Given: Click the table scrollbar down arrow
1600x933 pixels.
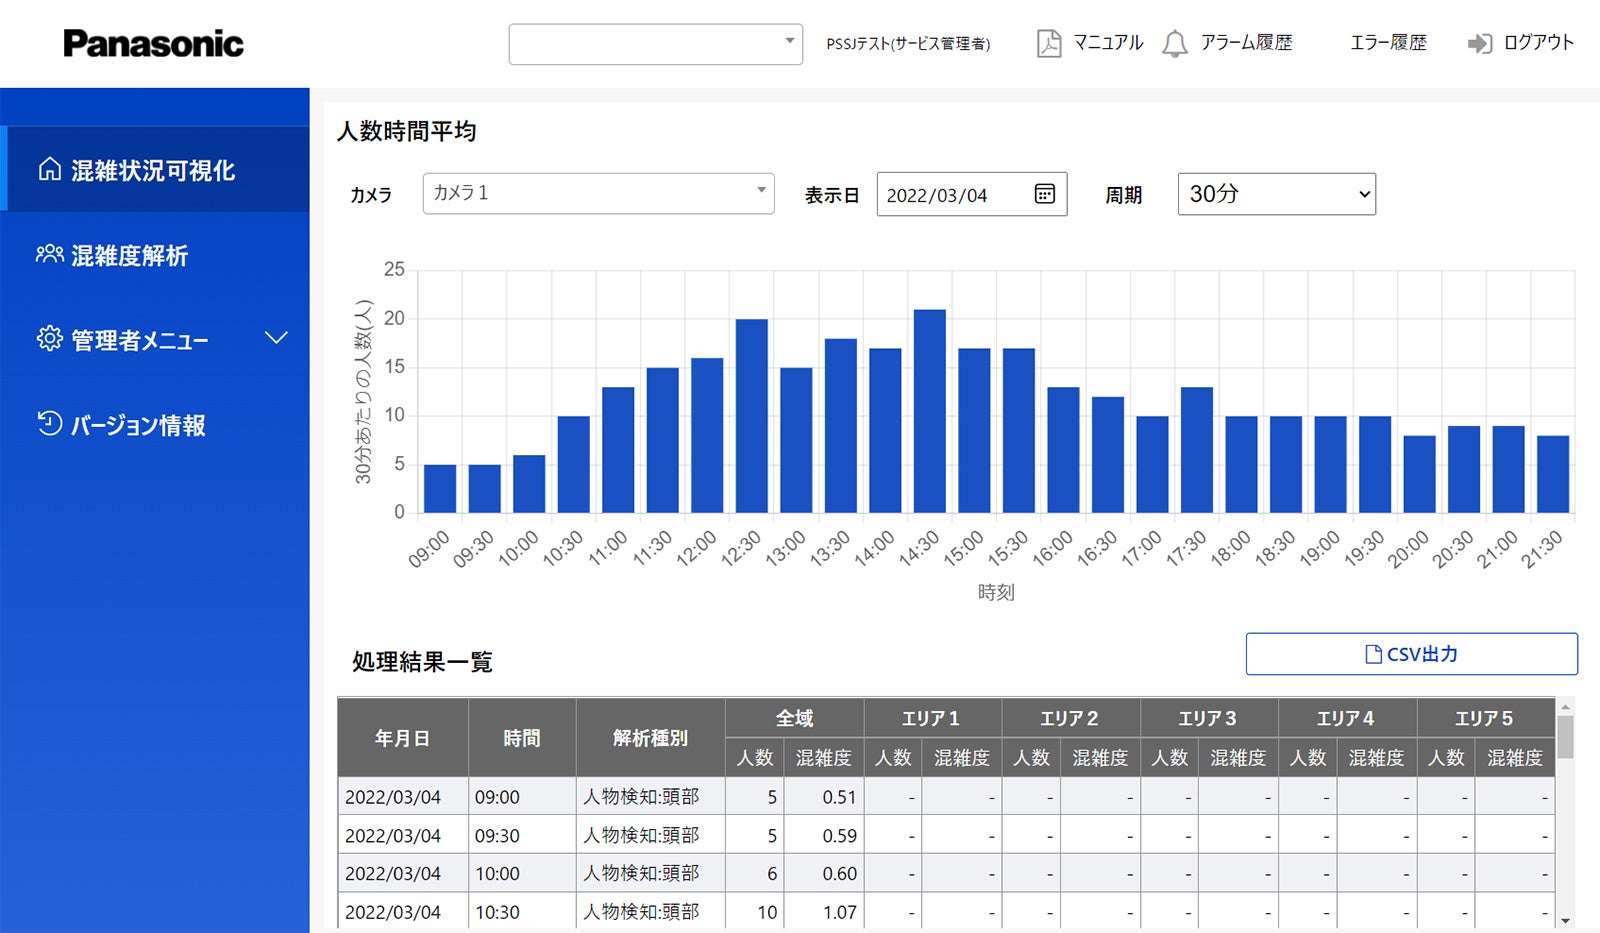Looking at the screenshot, I should [1565, 921].
